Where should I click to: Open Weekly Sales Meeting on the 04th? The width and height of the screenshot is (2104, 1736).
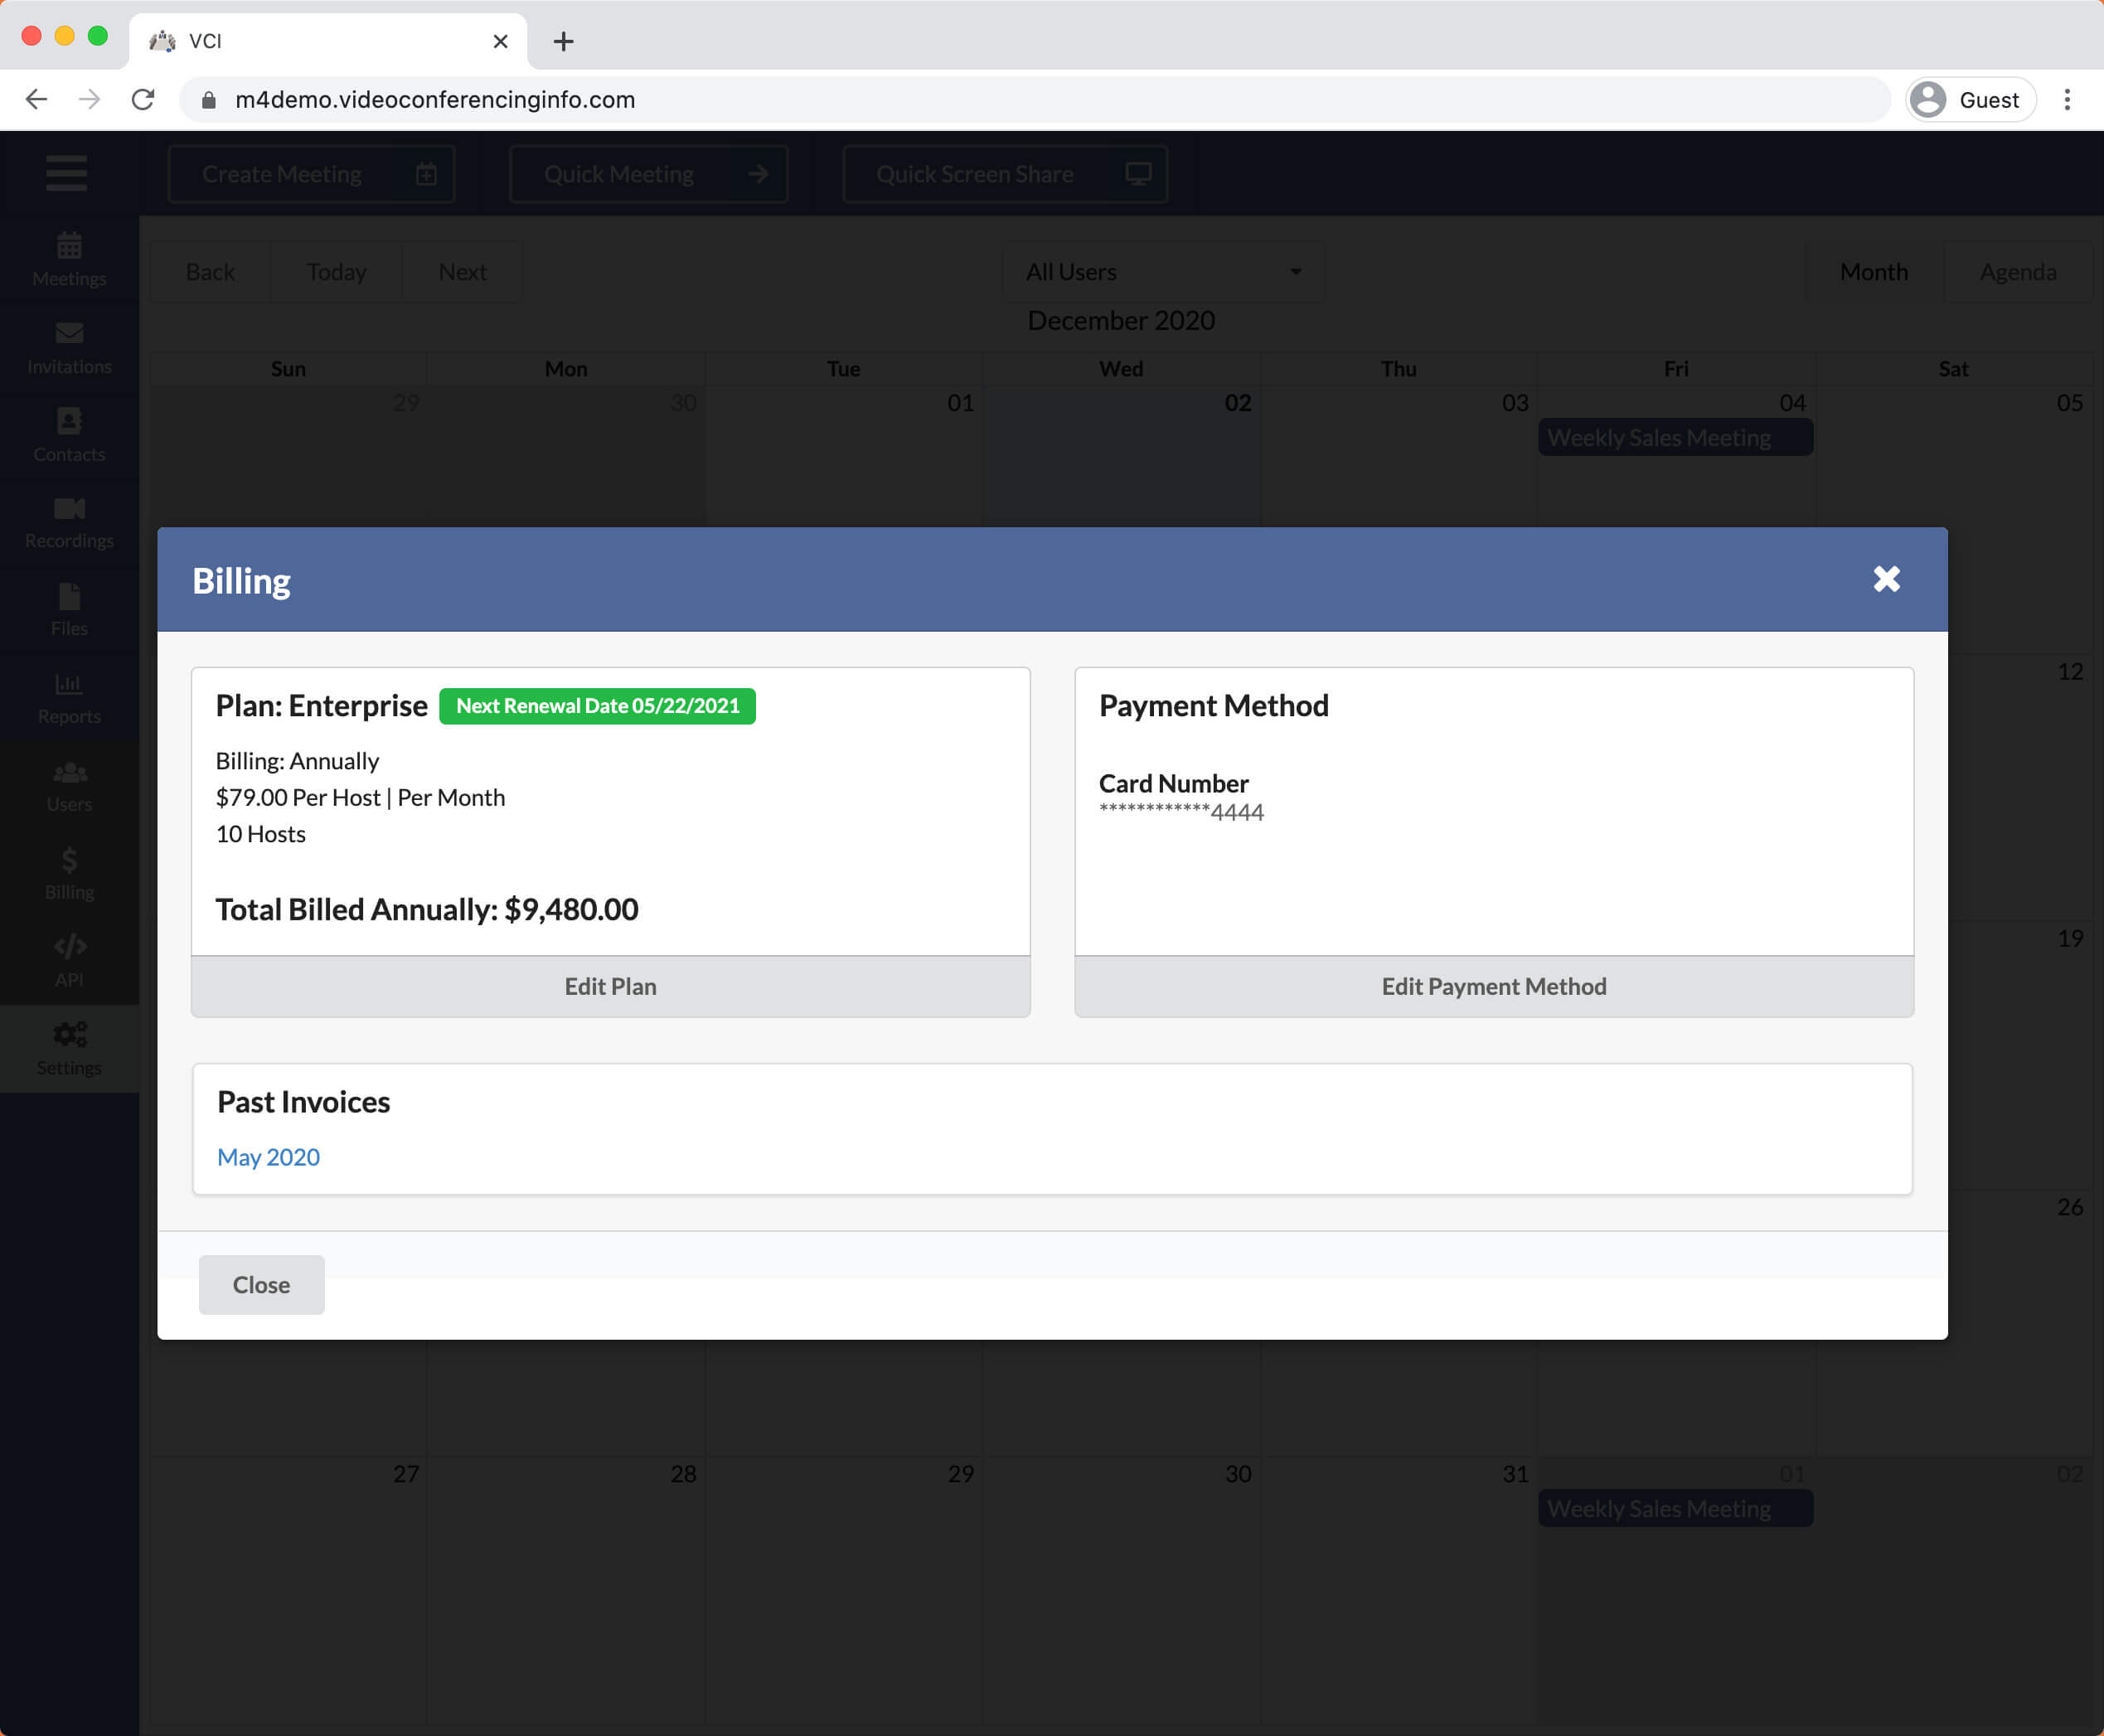click(x=1675, y=438)
